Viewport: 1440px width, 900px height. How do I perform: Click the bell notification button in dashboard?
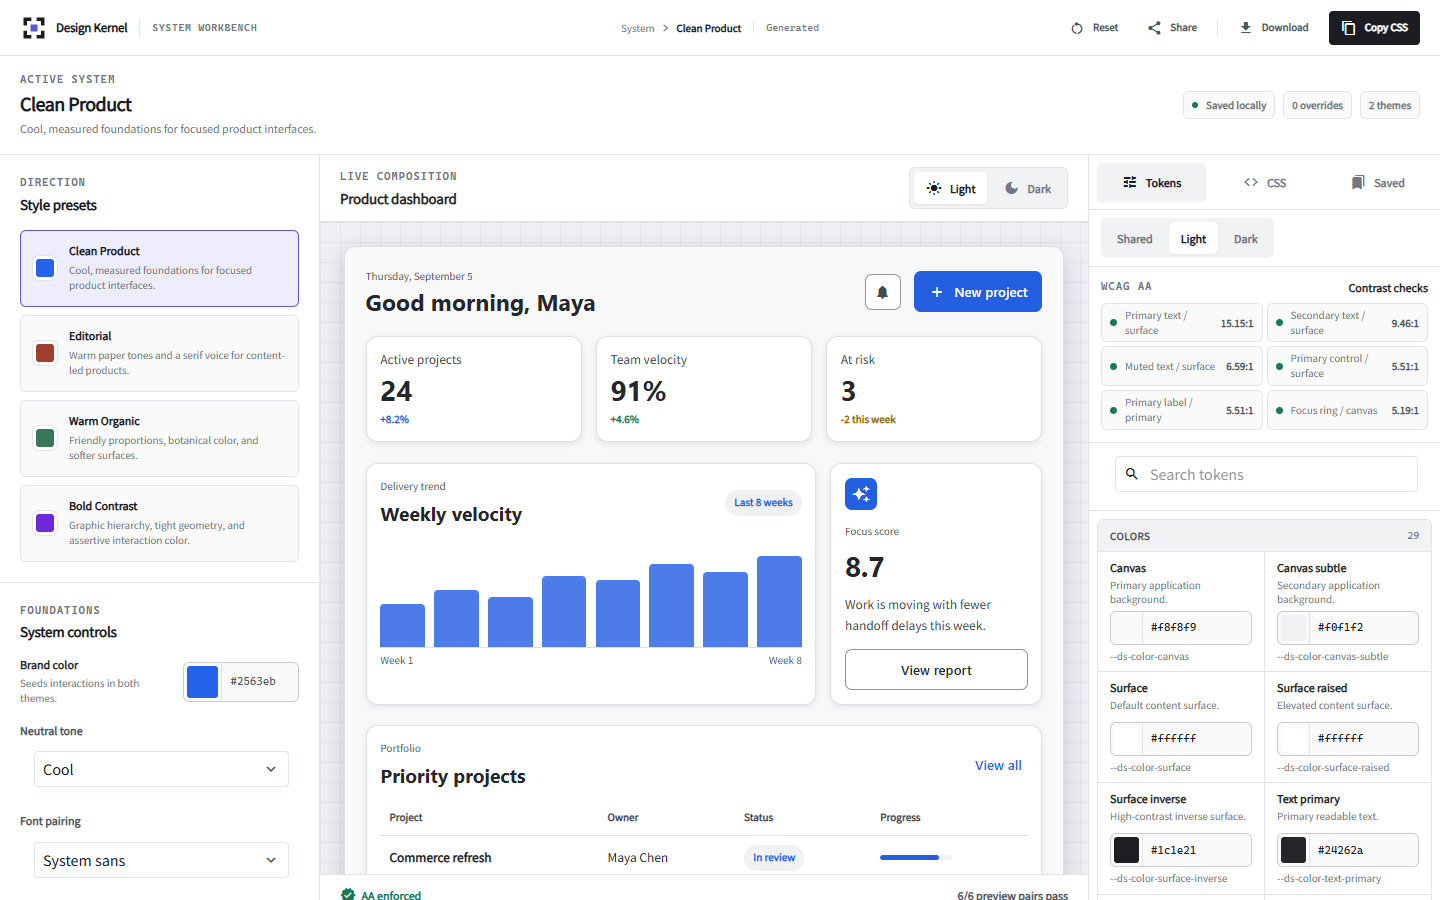coord(883,292)
